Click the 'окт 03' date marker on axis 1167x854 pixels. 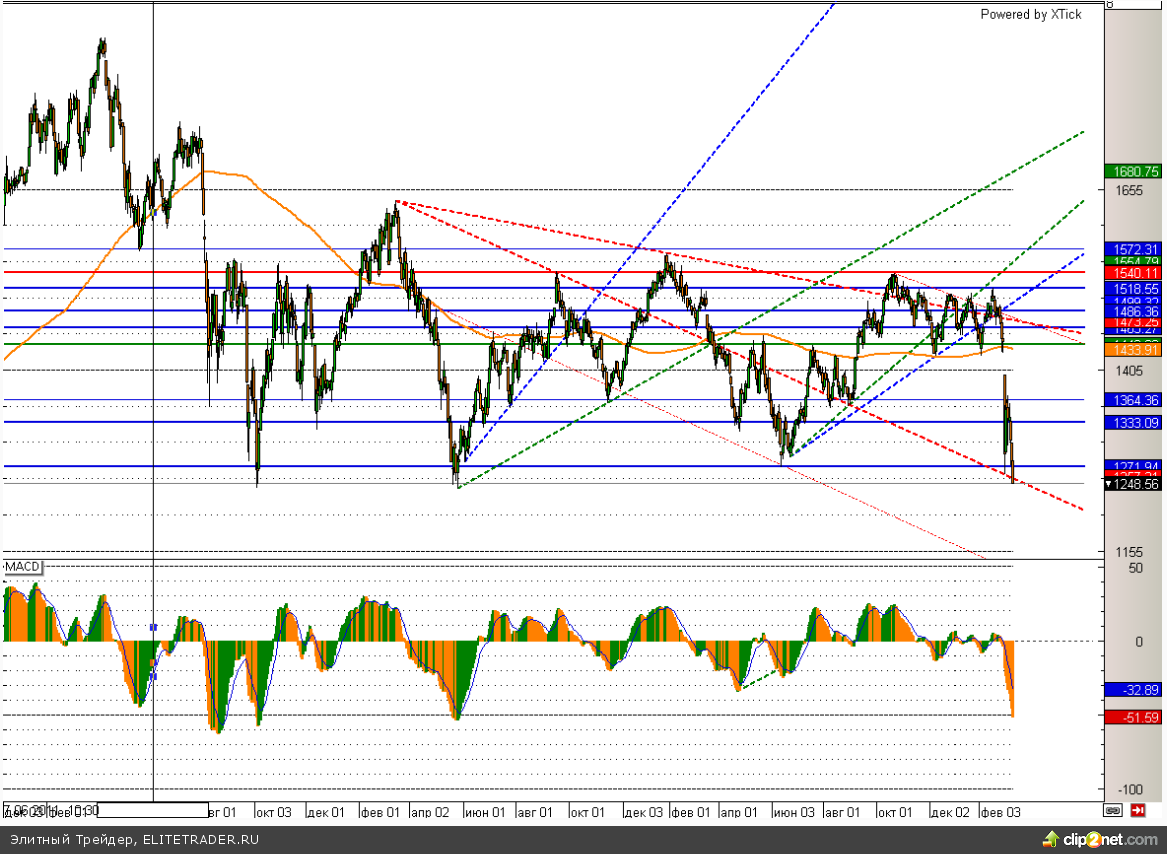tap(272, 813)
